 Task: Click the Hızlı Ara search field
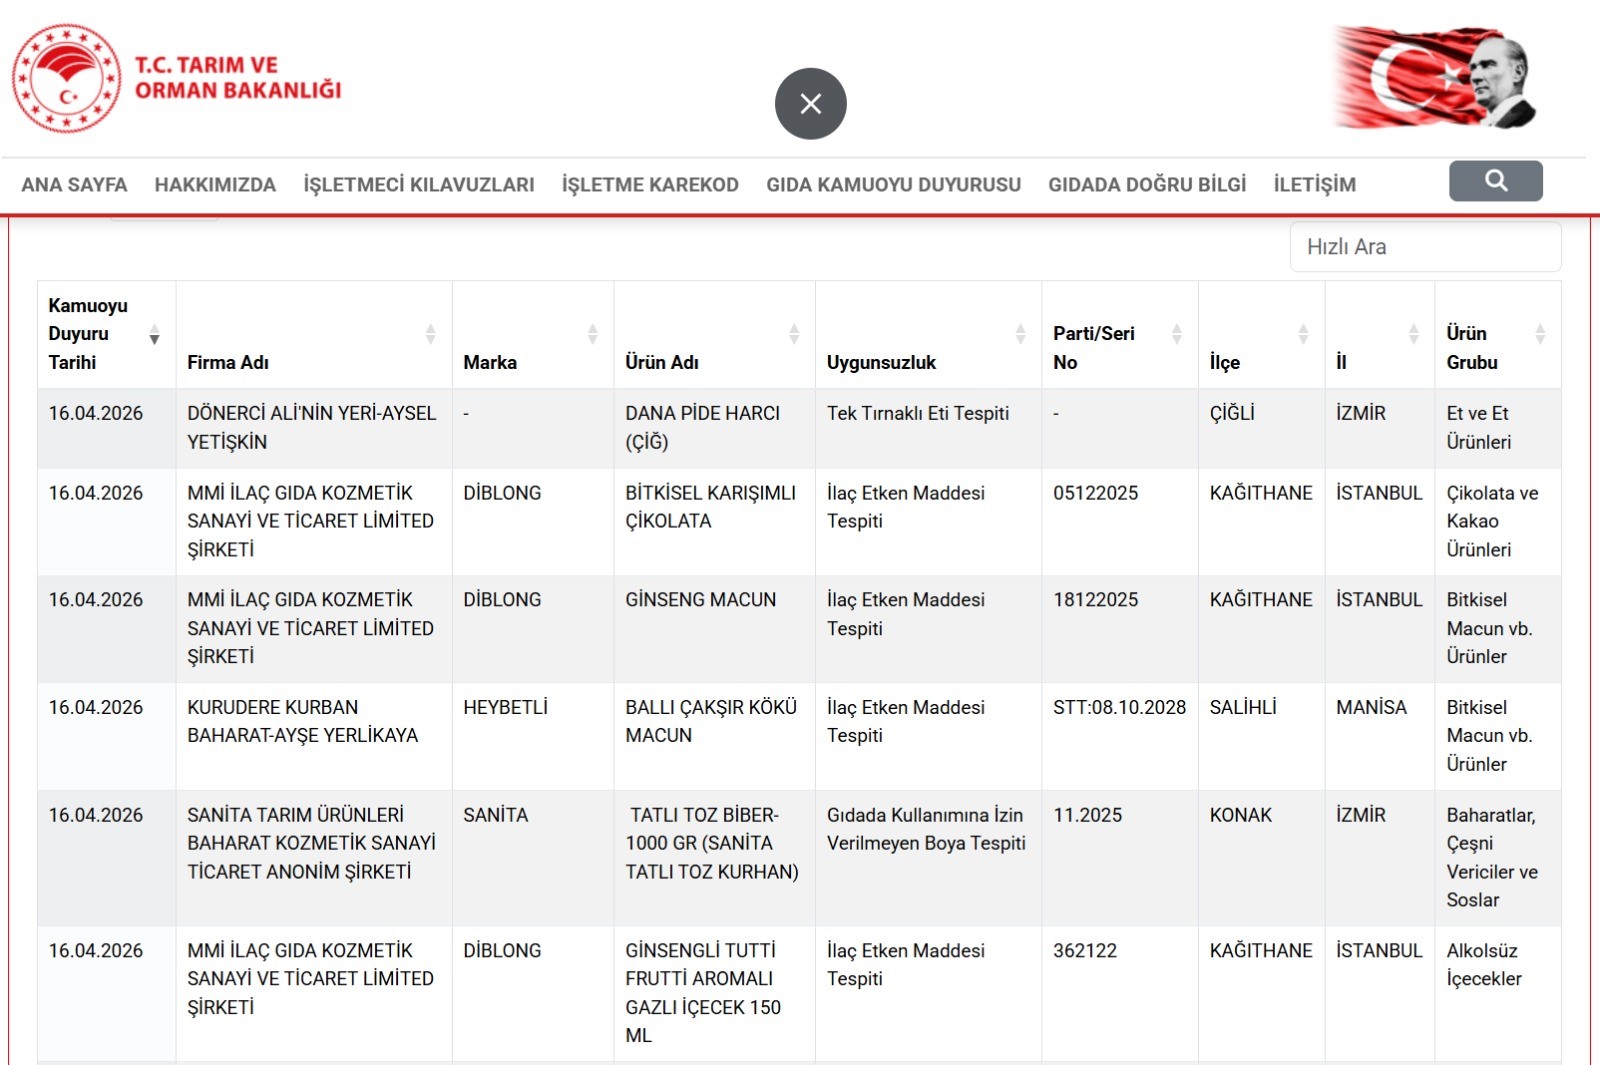click(x=1425, y=247)
